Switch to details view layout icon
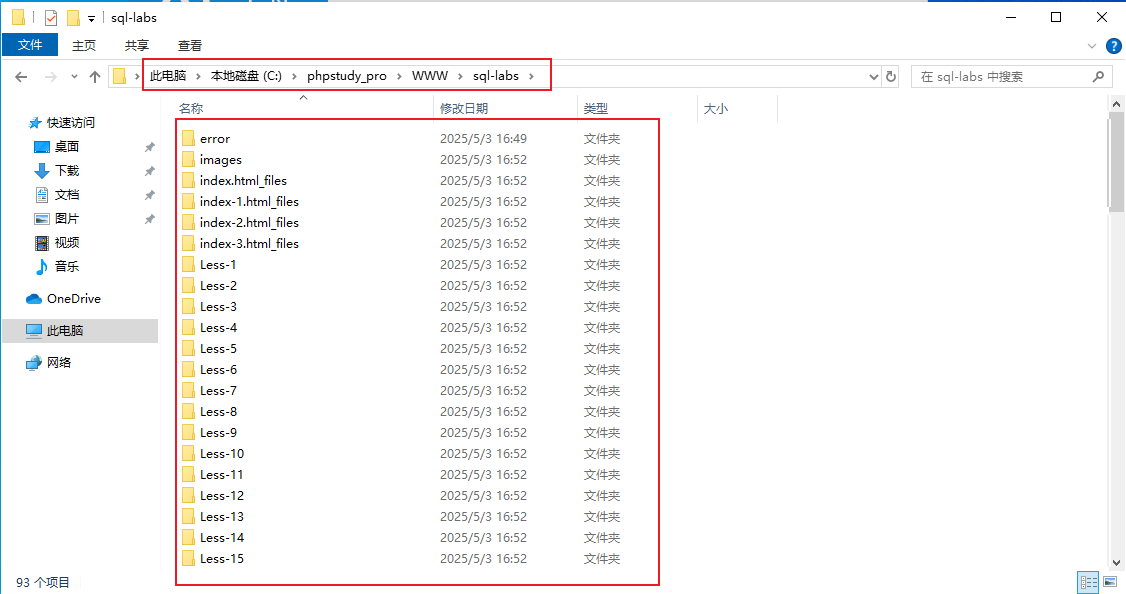Image resolution: width=1126 pixels, height=594 pixels. point(1089,582)
